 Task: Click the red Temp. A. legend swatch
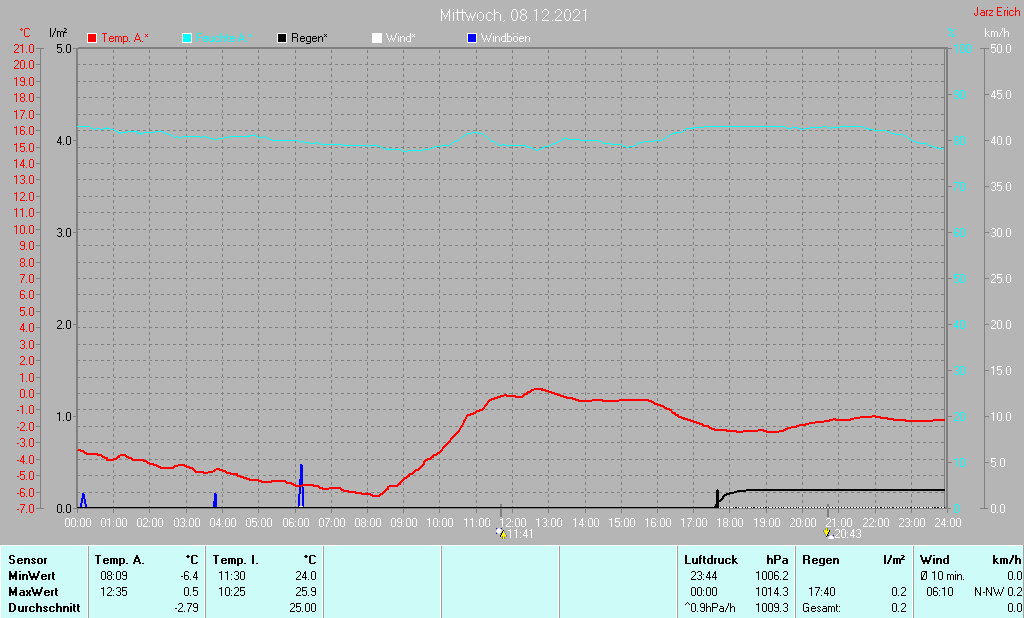[92, 39]
